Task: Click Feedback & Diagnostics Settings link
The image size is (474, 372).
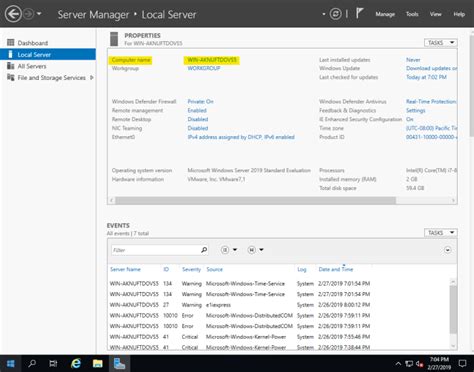Action: pos(415,110)
